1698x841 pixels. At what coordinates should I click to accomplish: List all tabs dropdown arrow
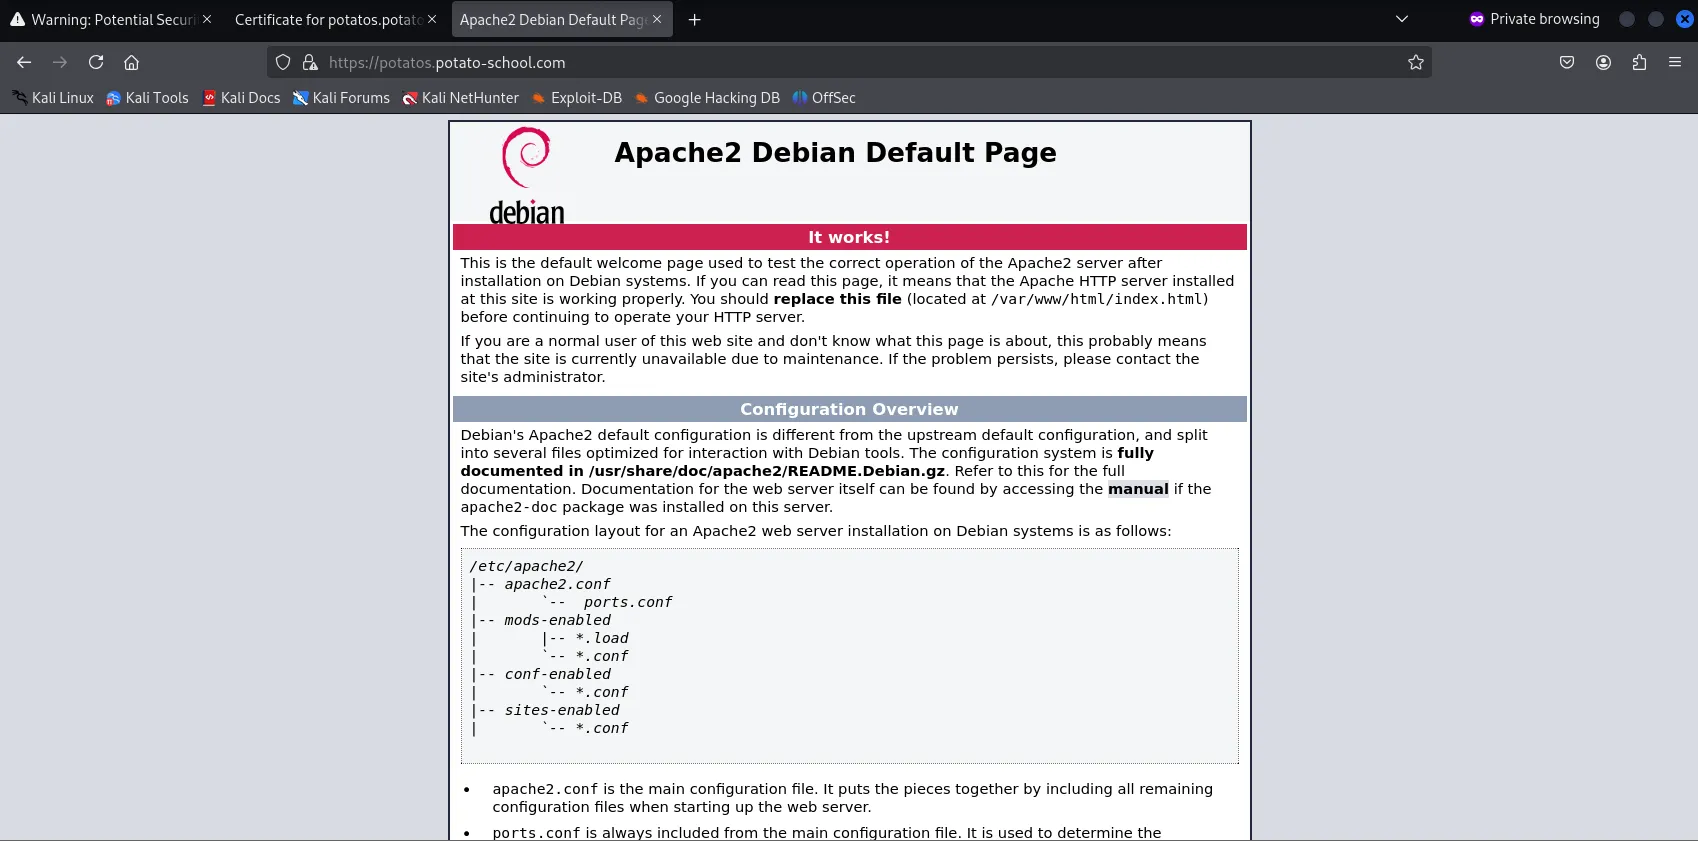(1402, 19)
